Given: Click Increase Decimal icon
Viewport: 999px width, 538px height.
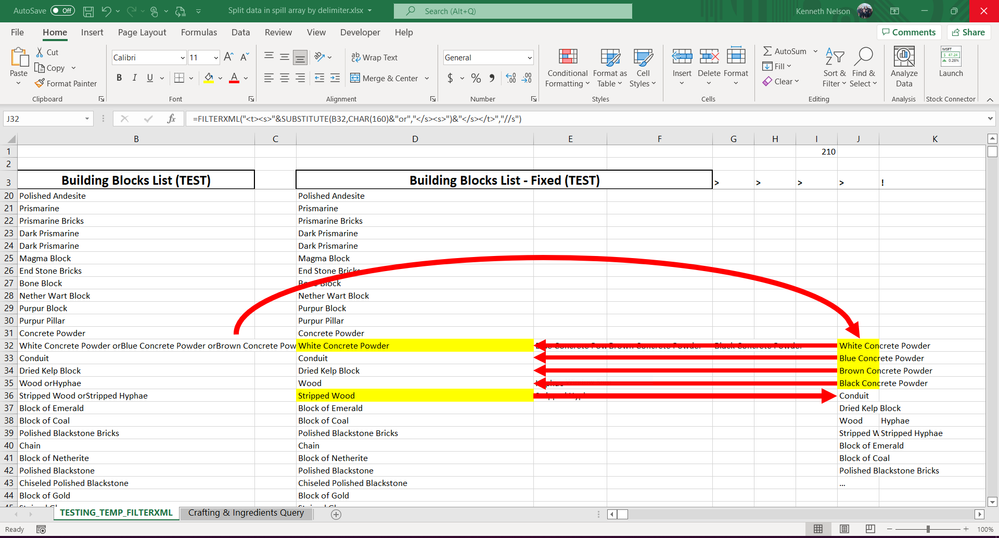Looking at the screenshot, I should (511, 78).
